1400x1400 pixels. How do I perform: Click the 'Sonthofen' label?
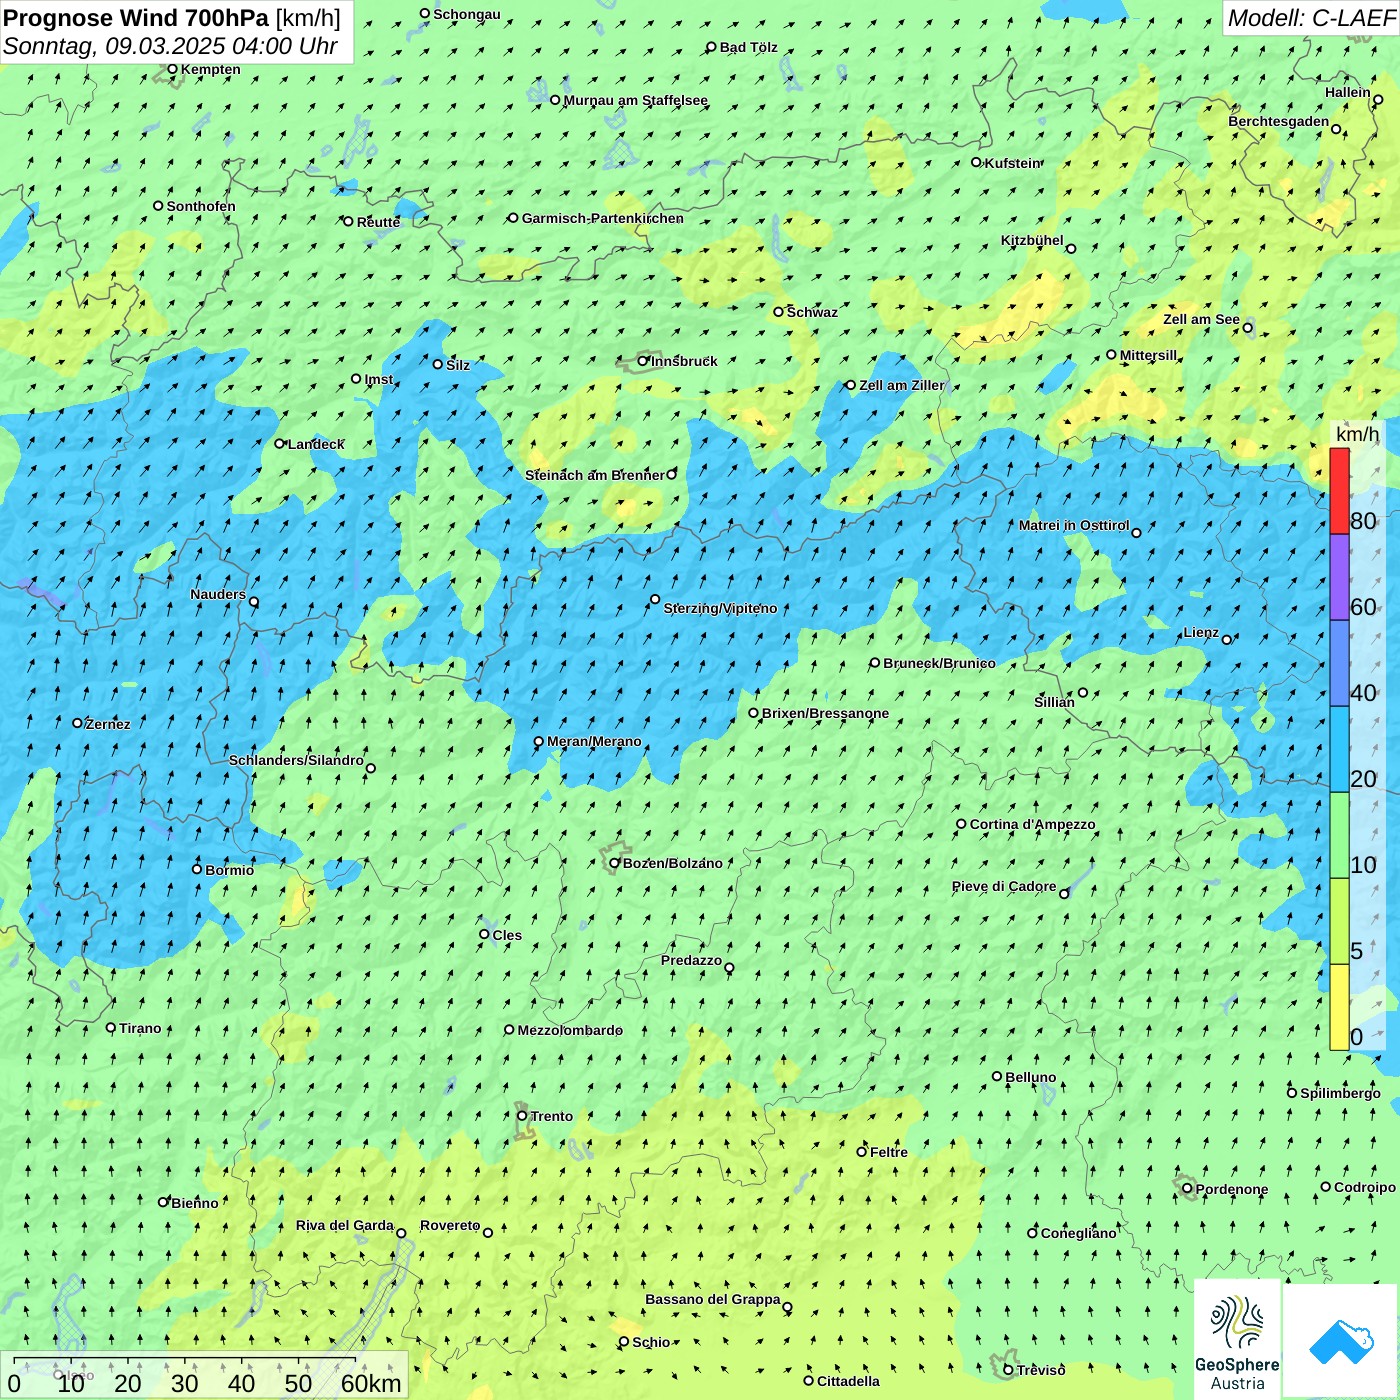[x=201, y=206]
